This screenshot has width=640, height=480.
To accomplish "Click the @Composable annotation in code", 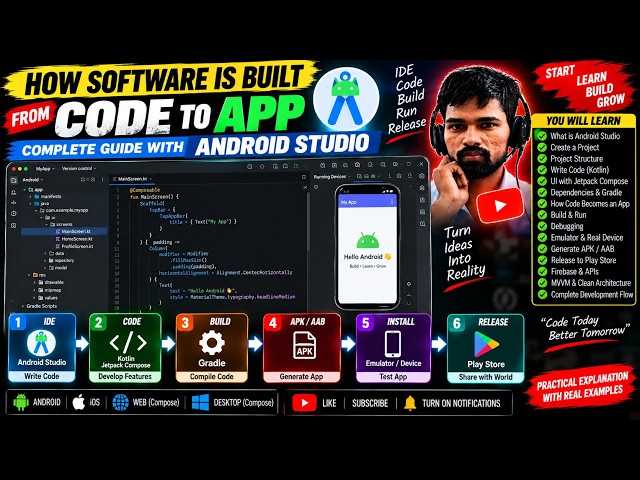I will point(145,190).
